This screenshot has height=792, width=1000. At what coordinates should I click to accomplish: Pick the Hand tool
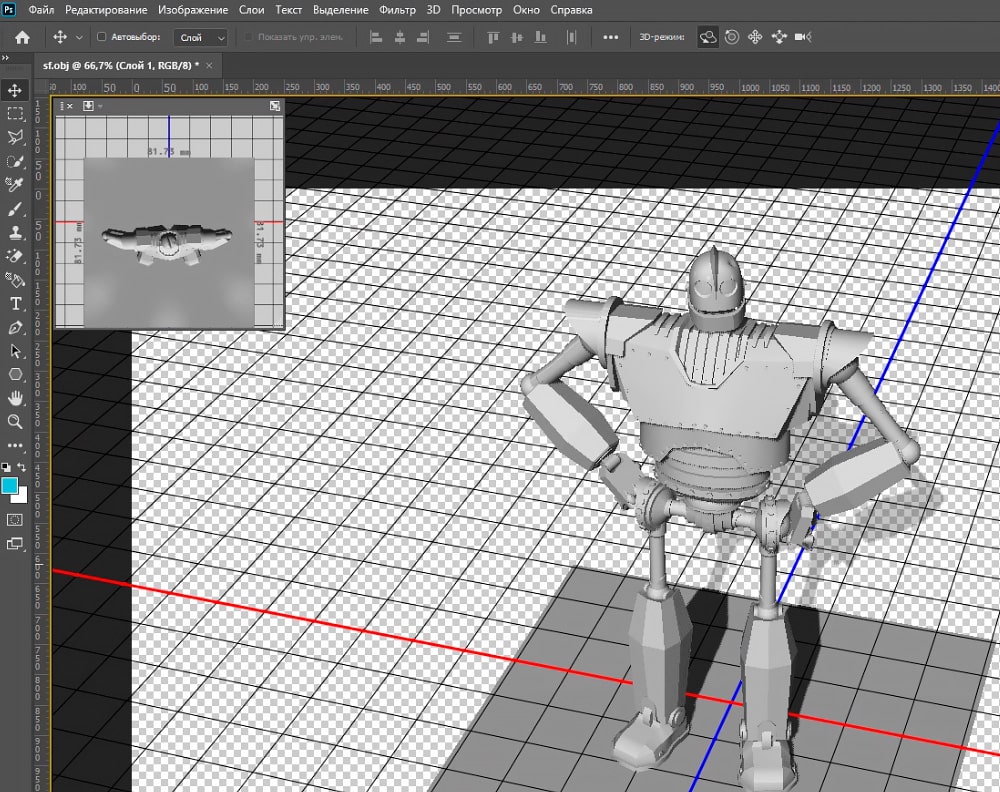click(15, 398)
